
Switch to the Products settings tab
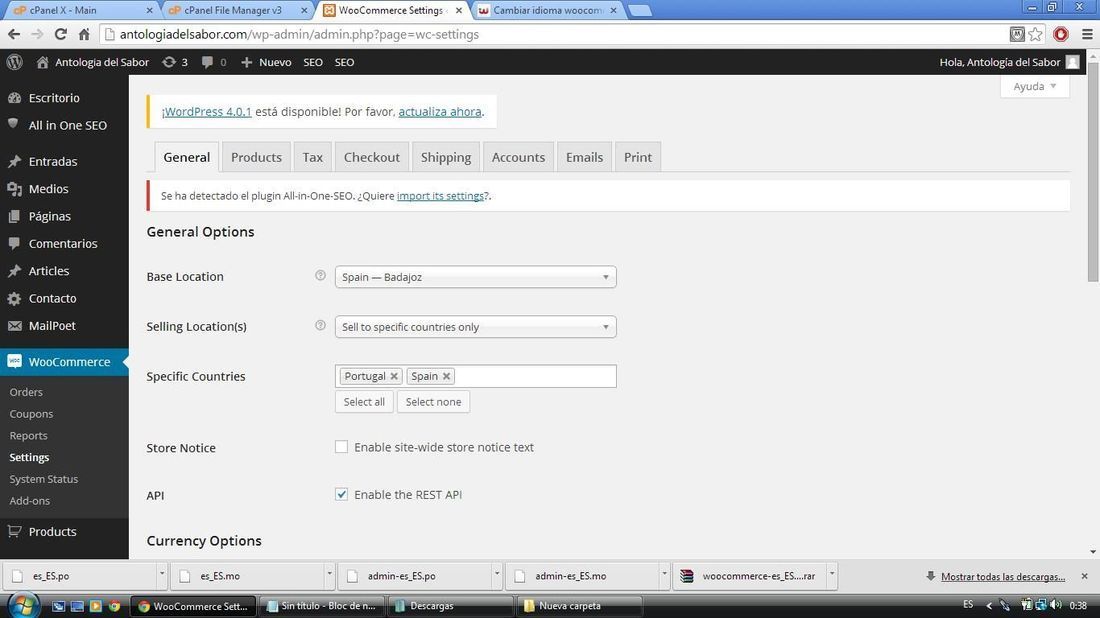(x=256, y=157)
